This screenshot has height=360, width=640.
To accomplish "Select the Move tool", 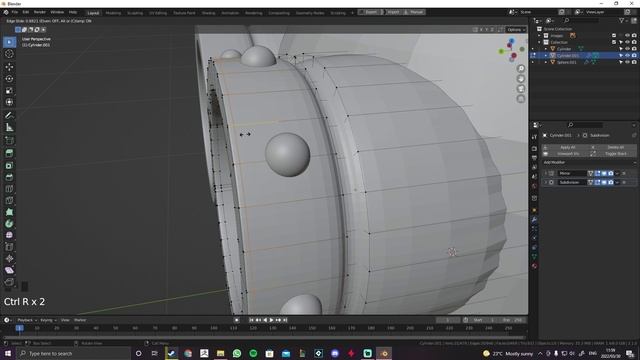I will pos(9,67).
